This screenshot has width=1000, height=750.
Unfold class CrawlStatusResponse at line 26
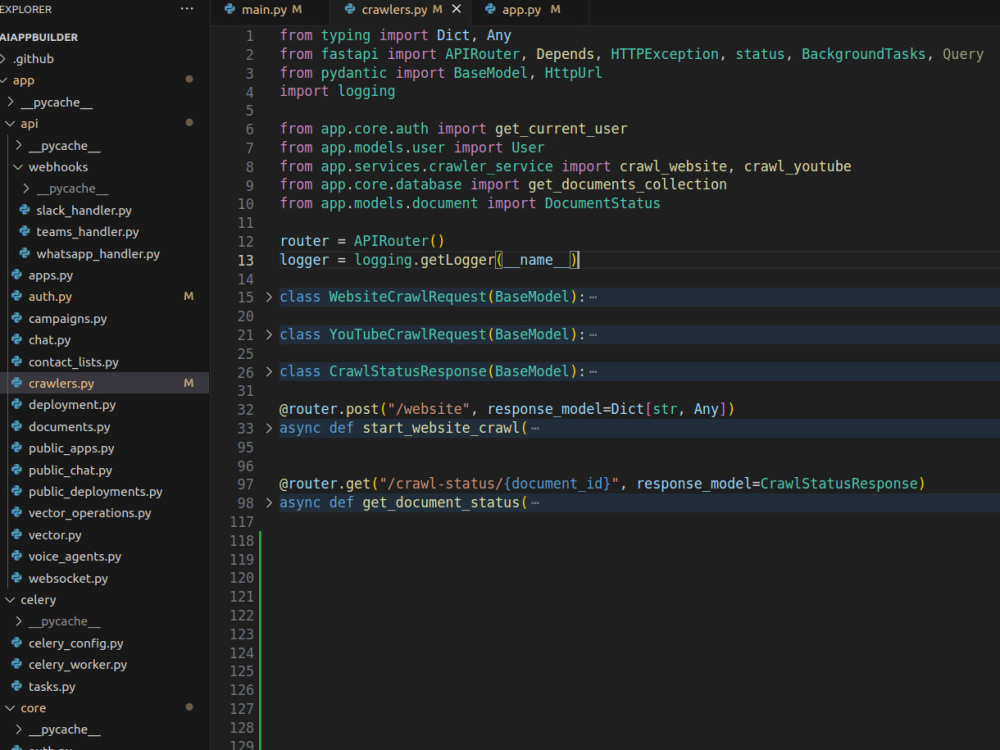[268, 372]
